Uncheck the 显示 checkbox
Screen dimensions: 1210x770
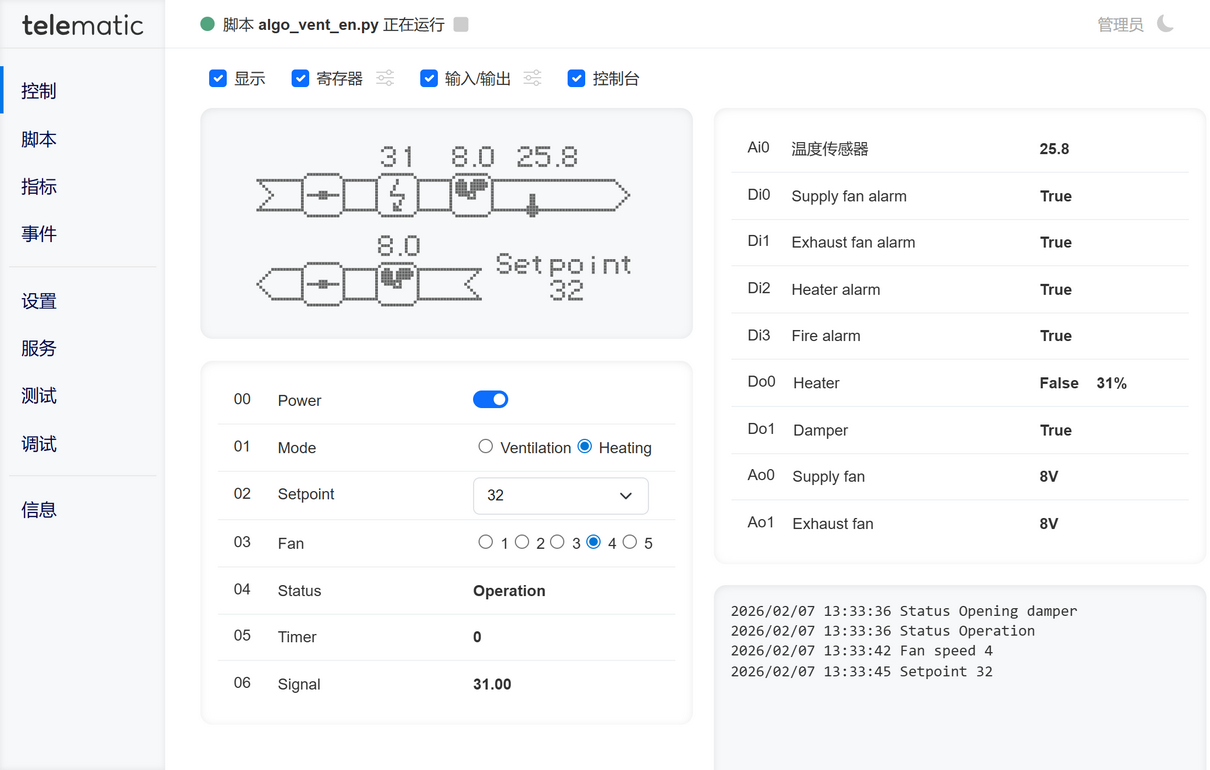coord(218,78)
